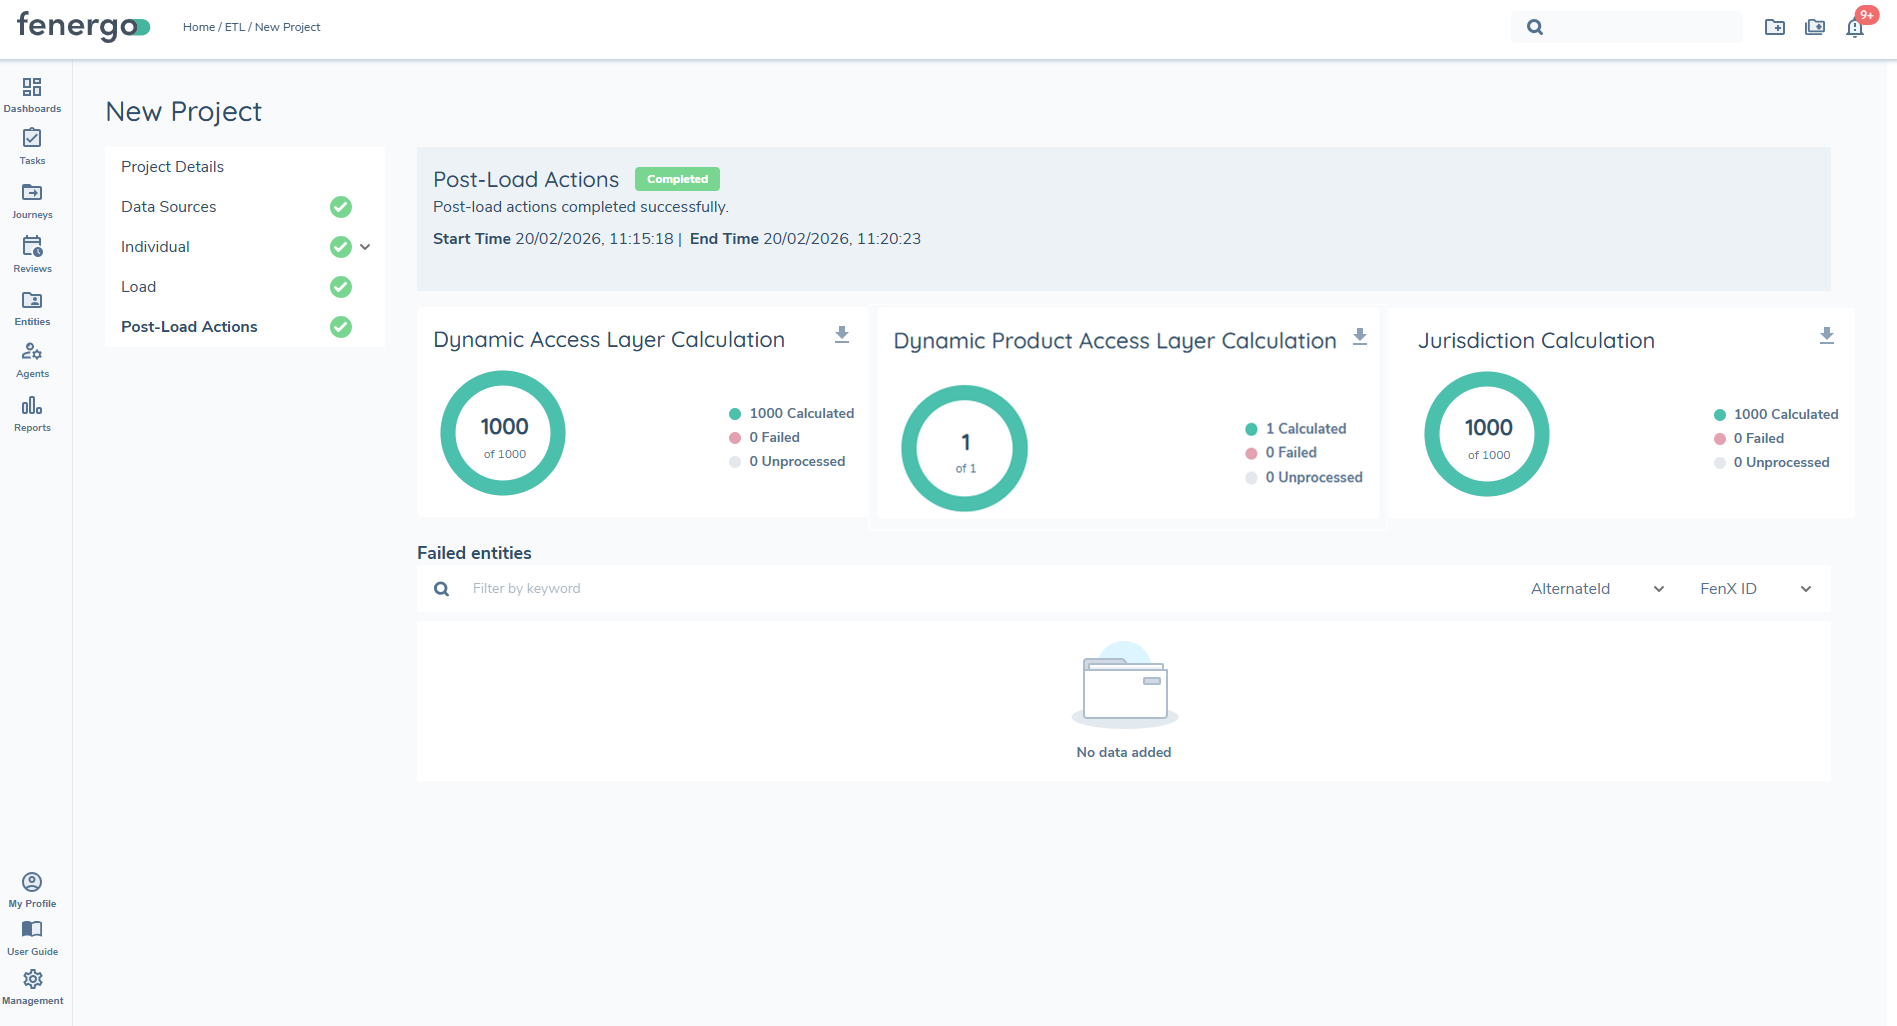Click the notifications bell icon
The width and height of the screenshot is (1897, 1026).
click(x=1855, y=28)
